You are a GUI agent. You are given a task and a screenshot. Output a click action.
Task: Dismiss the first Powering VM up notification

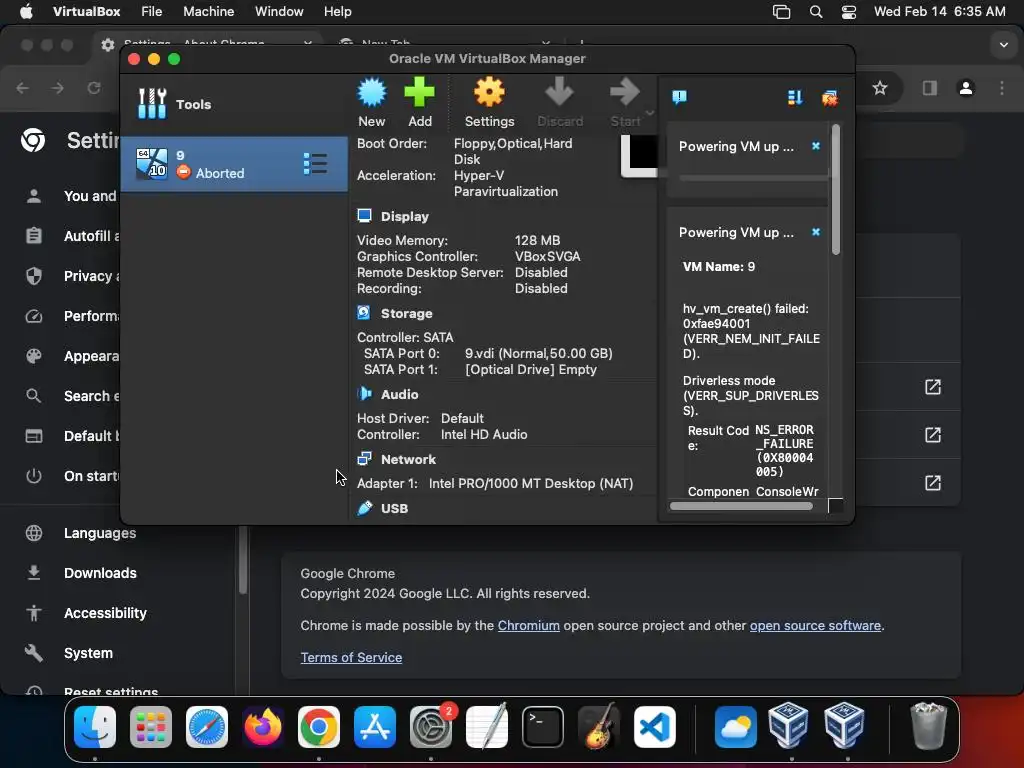coord(816,146)
